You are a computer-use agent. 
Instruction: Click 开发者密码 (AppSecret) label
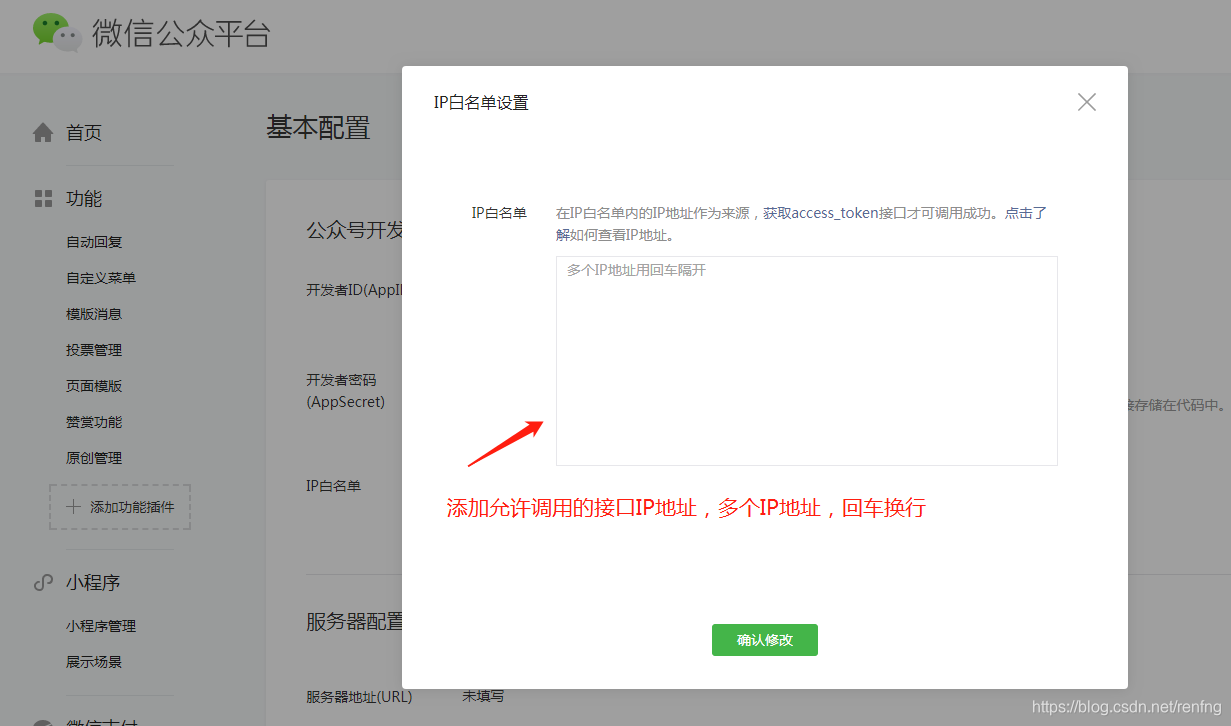point(346,391)
